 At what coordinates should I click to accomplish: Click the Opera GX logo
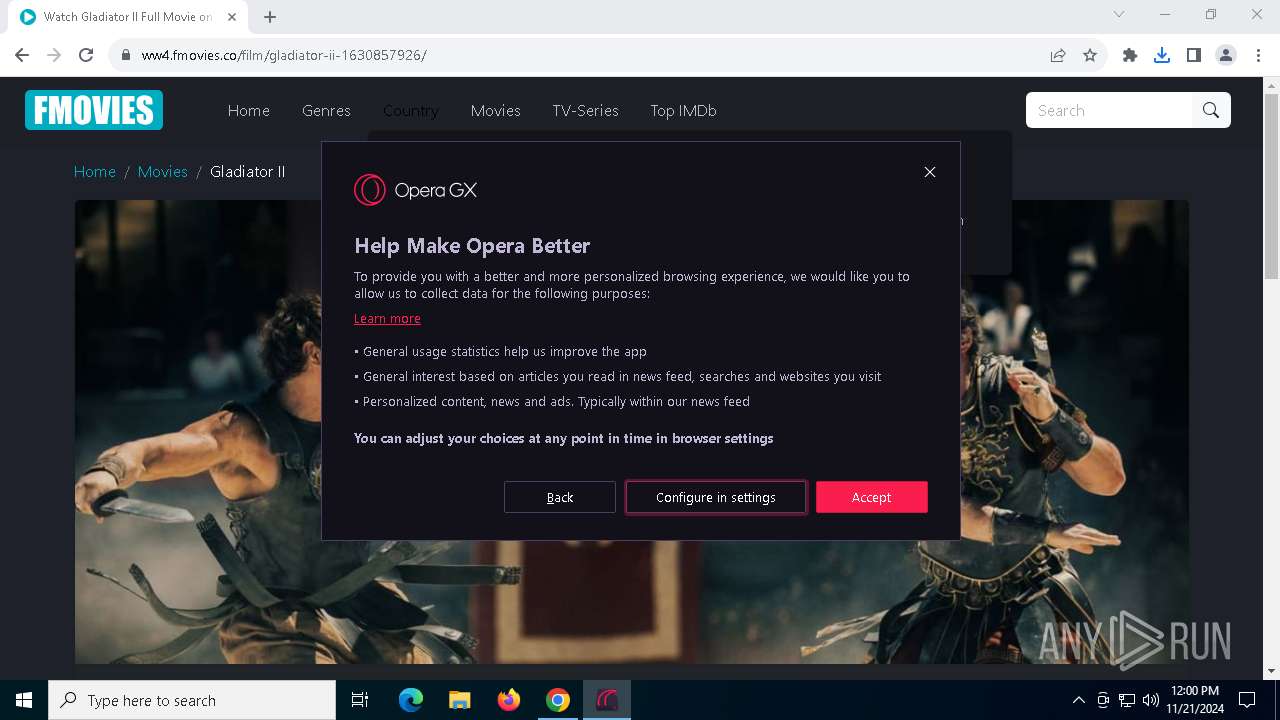415,190
